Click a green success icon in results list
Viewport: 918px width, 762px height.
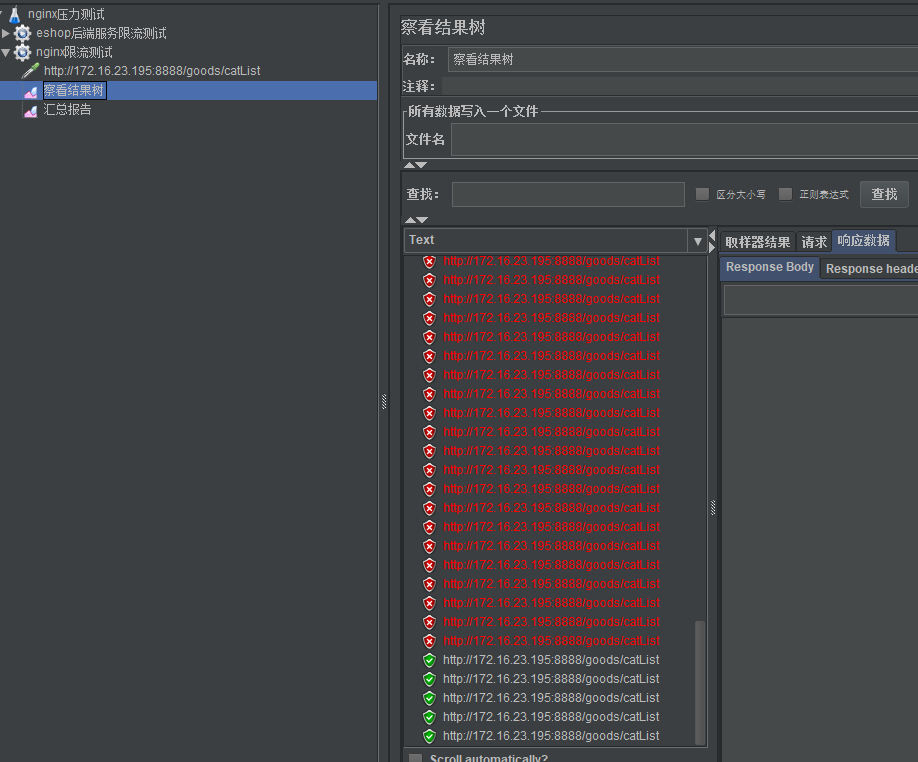coord(430,660)
